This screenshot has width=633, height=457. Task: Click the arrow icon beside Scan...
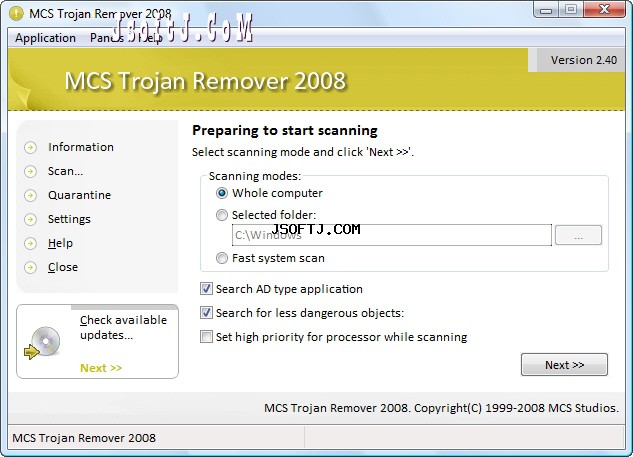pyautogui.click(x=30, y=172)
